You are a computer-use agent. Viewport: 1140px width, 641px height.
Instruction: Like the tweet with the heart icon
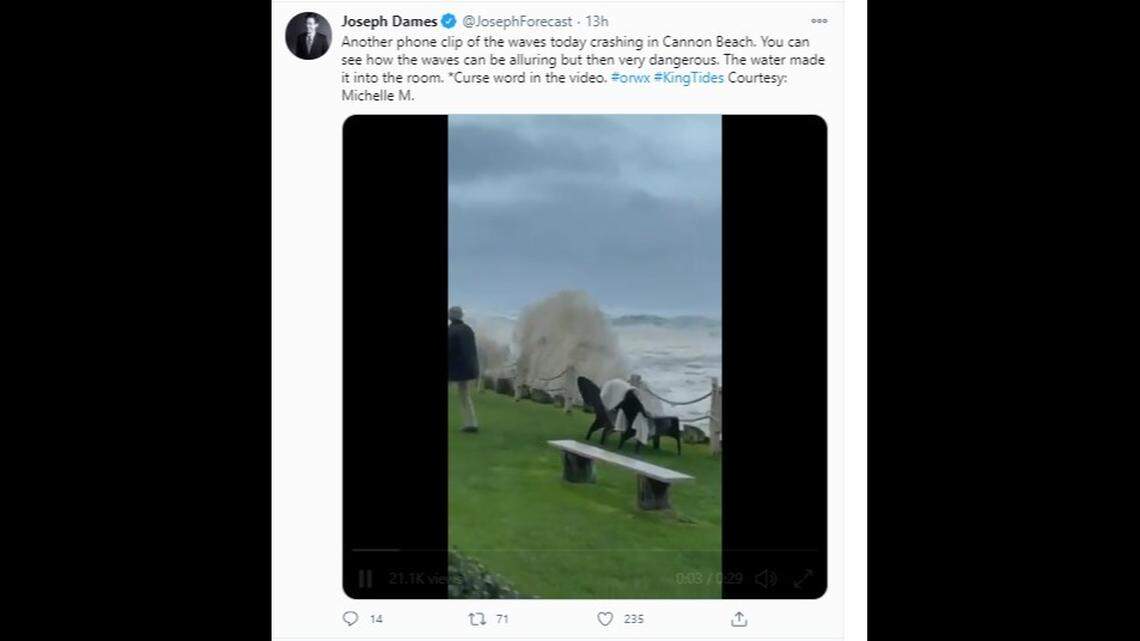[605, 619]
